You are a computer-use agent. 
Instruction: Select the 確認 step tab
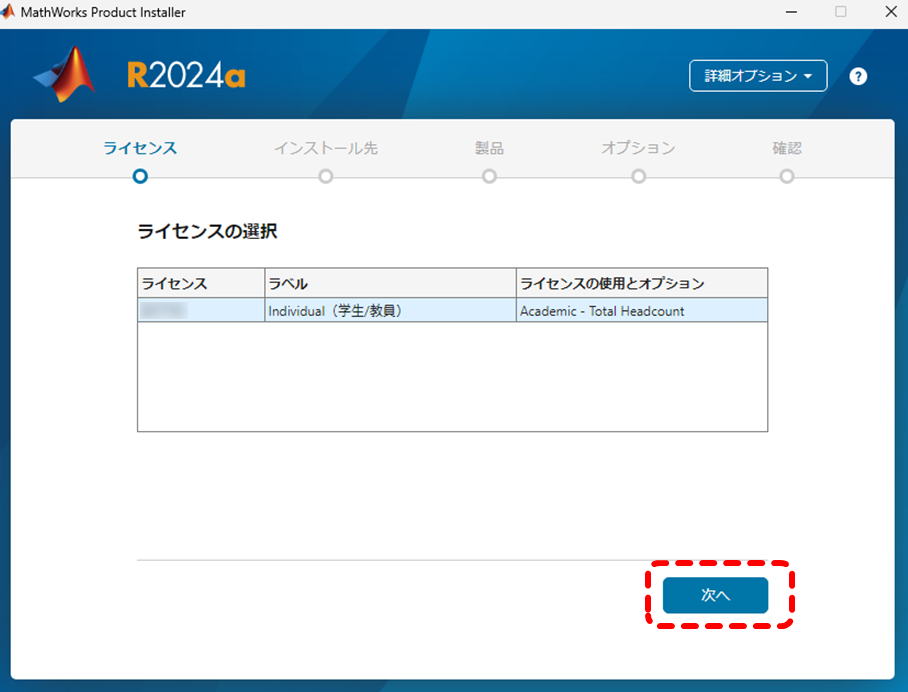(x=787, y=148)
